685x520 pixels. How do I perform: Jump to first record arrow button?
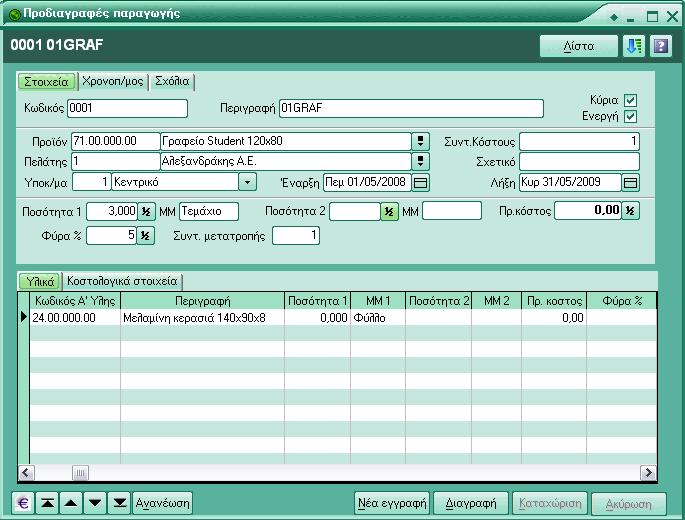tap(48, 503)
